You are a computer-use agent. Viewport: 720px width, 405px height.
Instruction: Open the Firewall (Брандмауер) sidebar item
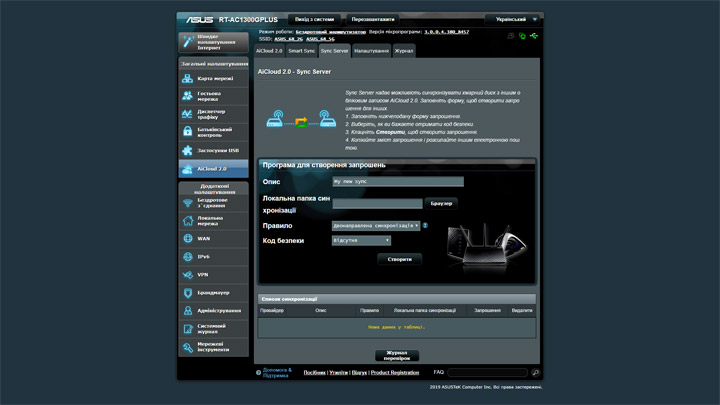214,292
